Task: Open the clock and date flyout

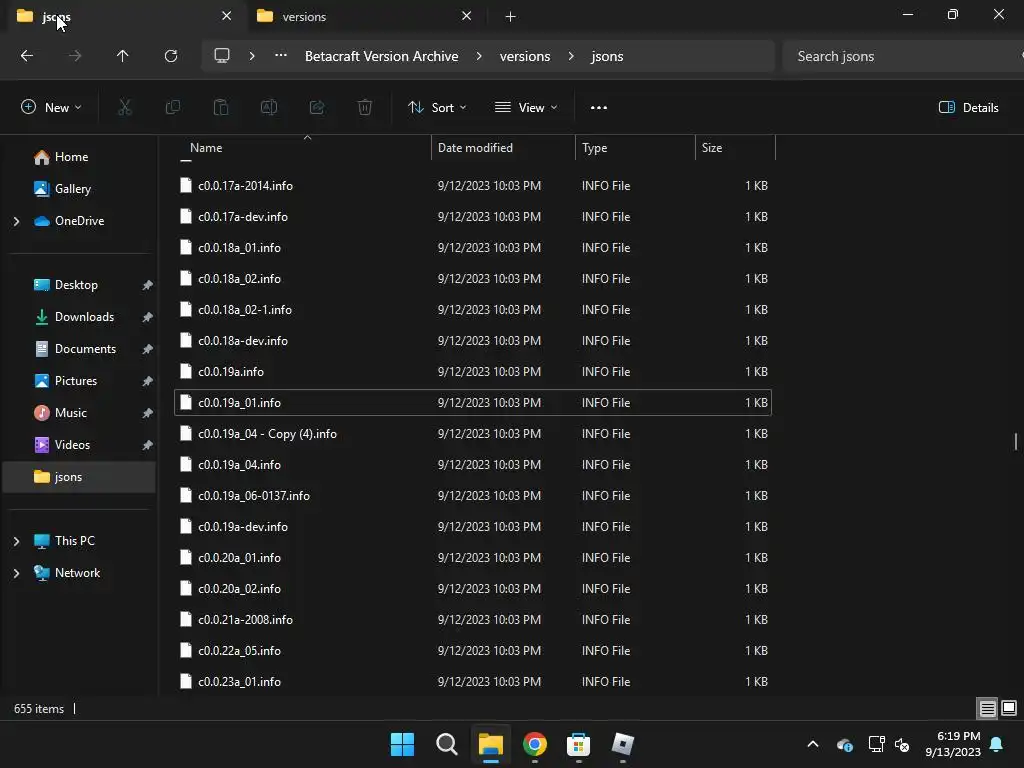Action: (953, 744)
